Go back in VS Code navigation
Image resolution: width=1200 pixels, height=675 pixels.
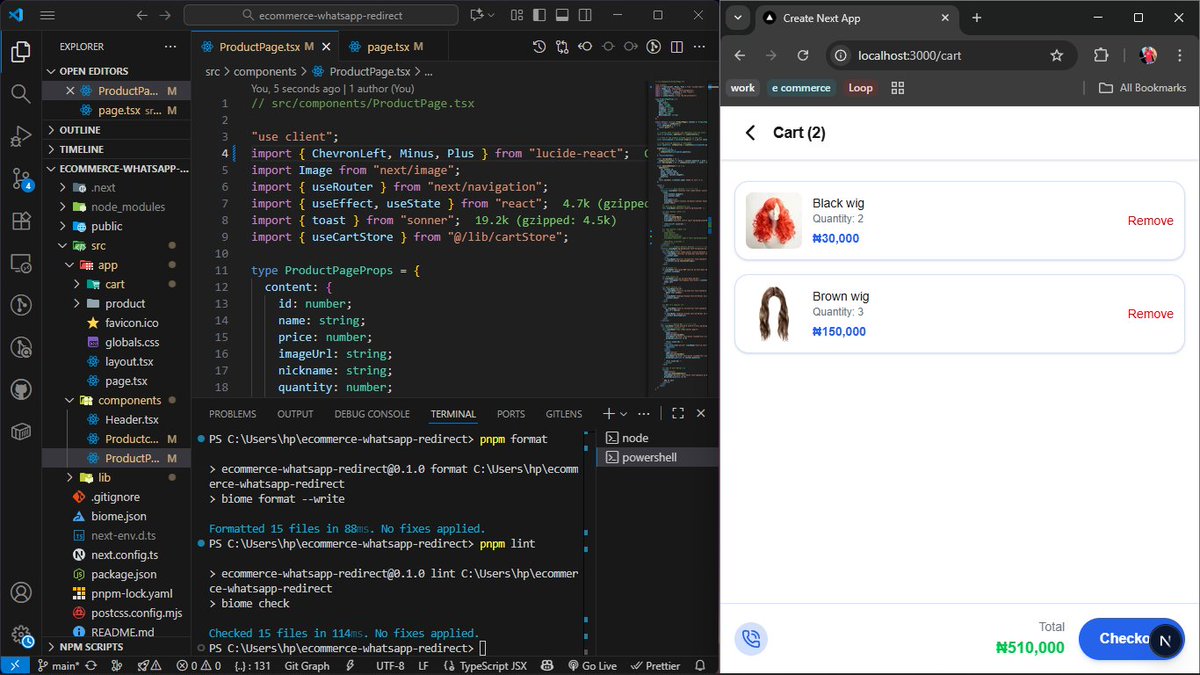141,15
